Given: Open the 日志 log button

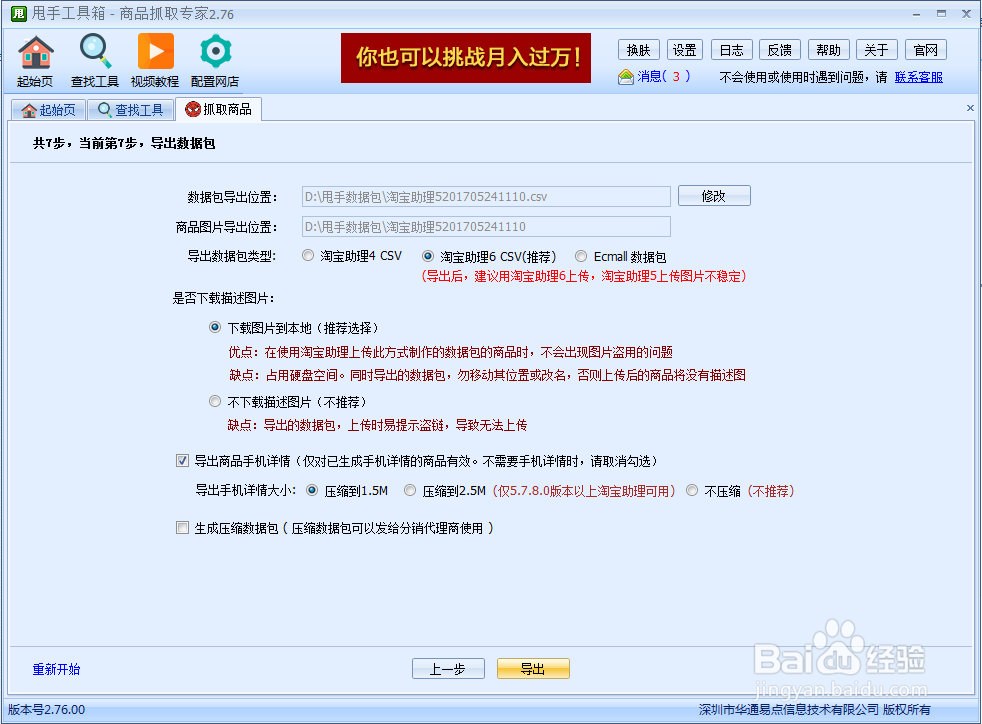Looking at the screenshot, I should click(731, 50).
